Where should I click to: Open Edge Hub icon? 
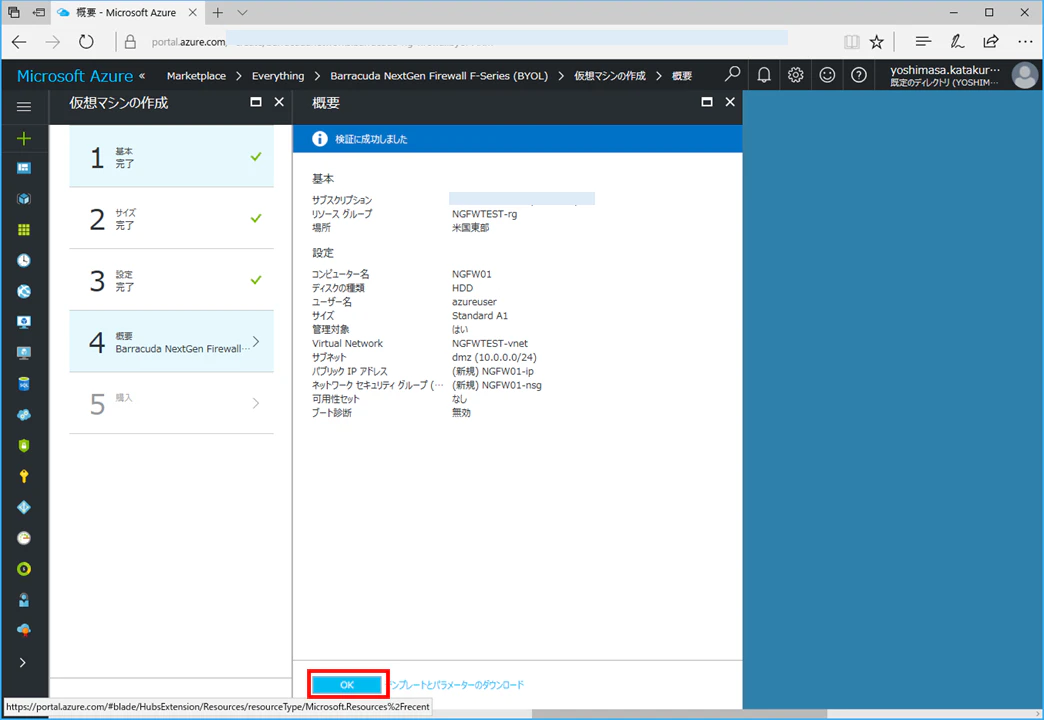pyautogui.click(x=923, y=42)
